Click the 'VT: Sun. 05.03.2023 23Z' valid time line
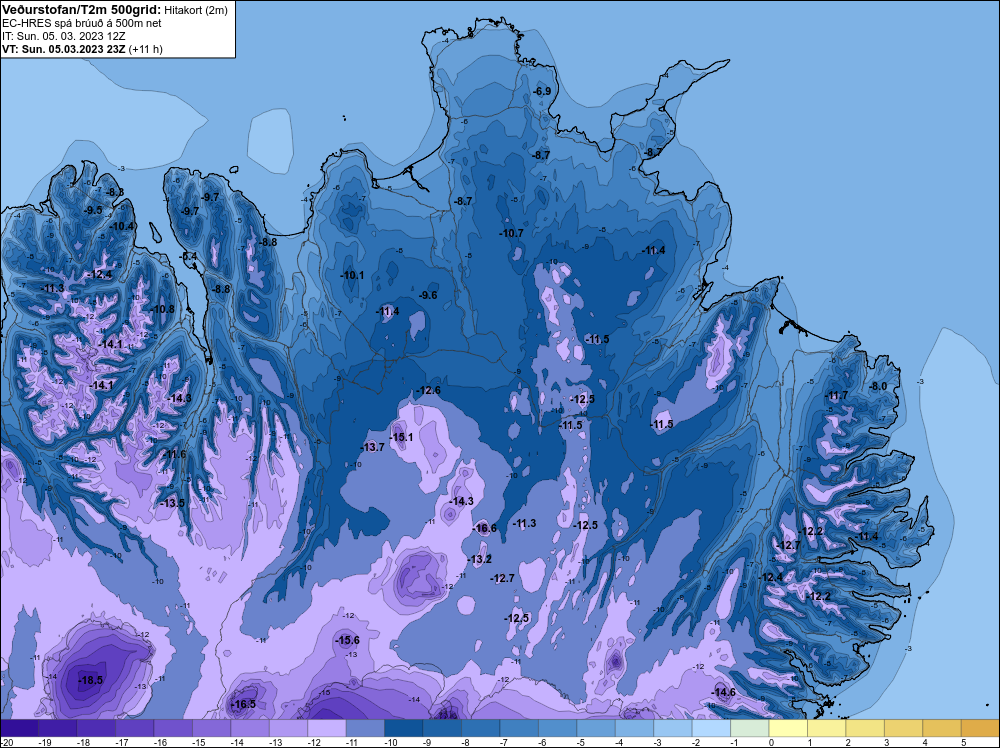The height and width of the screenshot is (748, 1000). coord(64,49)
